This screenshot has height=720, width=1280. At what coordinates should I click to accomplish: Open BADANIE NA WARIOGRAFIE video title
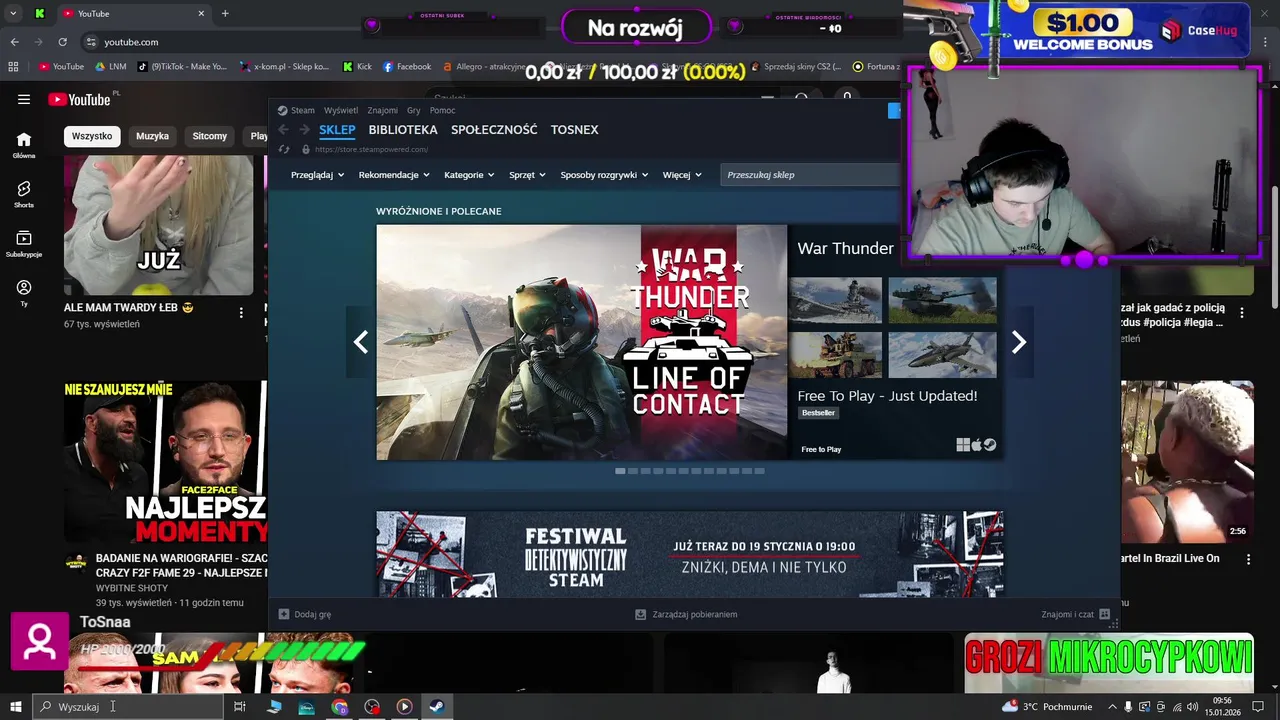pos(181,565)
